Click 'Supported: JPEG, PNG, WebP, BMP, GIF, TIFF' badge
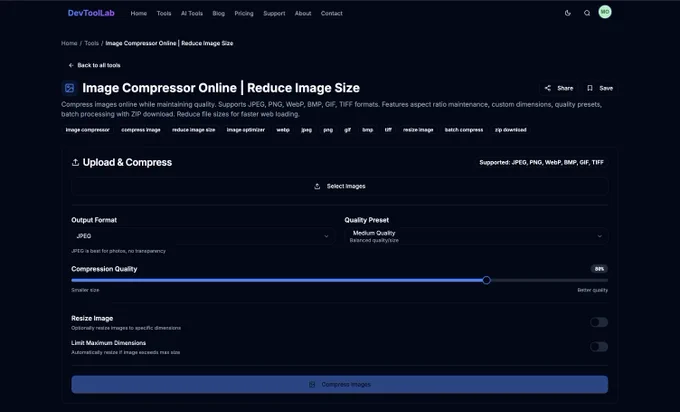 [541, 162]
